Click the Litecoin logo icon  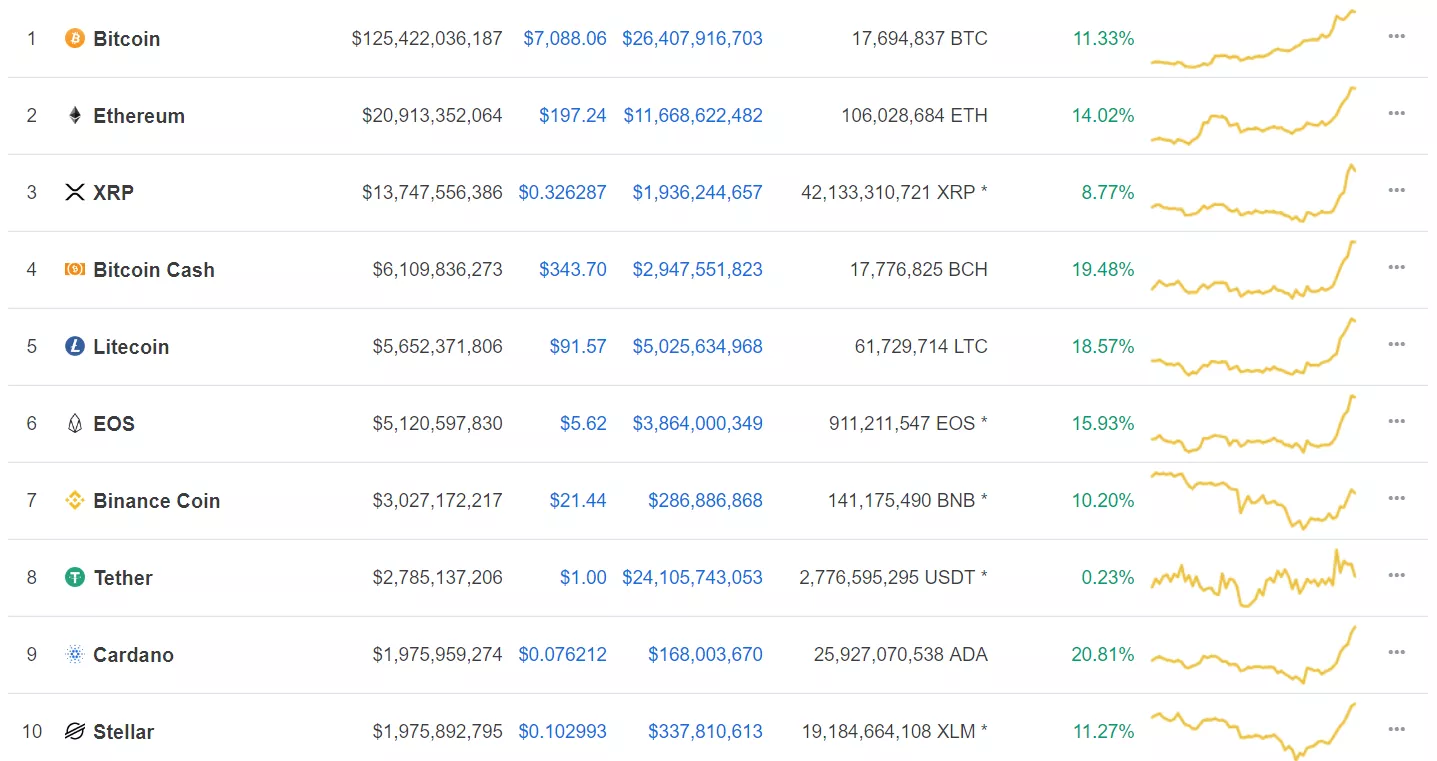click(74, 346)
